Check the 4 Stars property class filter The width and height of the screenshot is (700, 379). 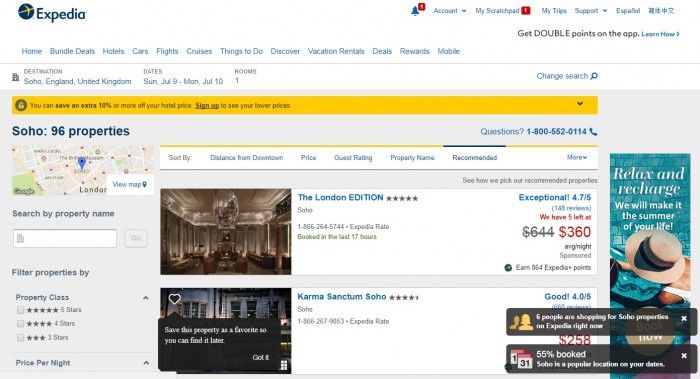pos(21,324)
